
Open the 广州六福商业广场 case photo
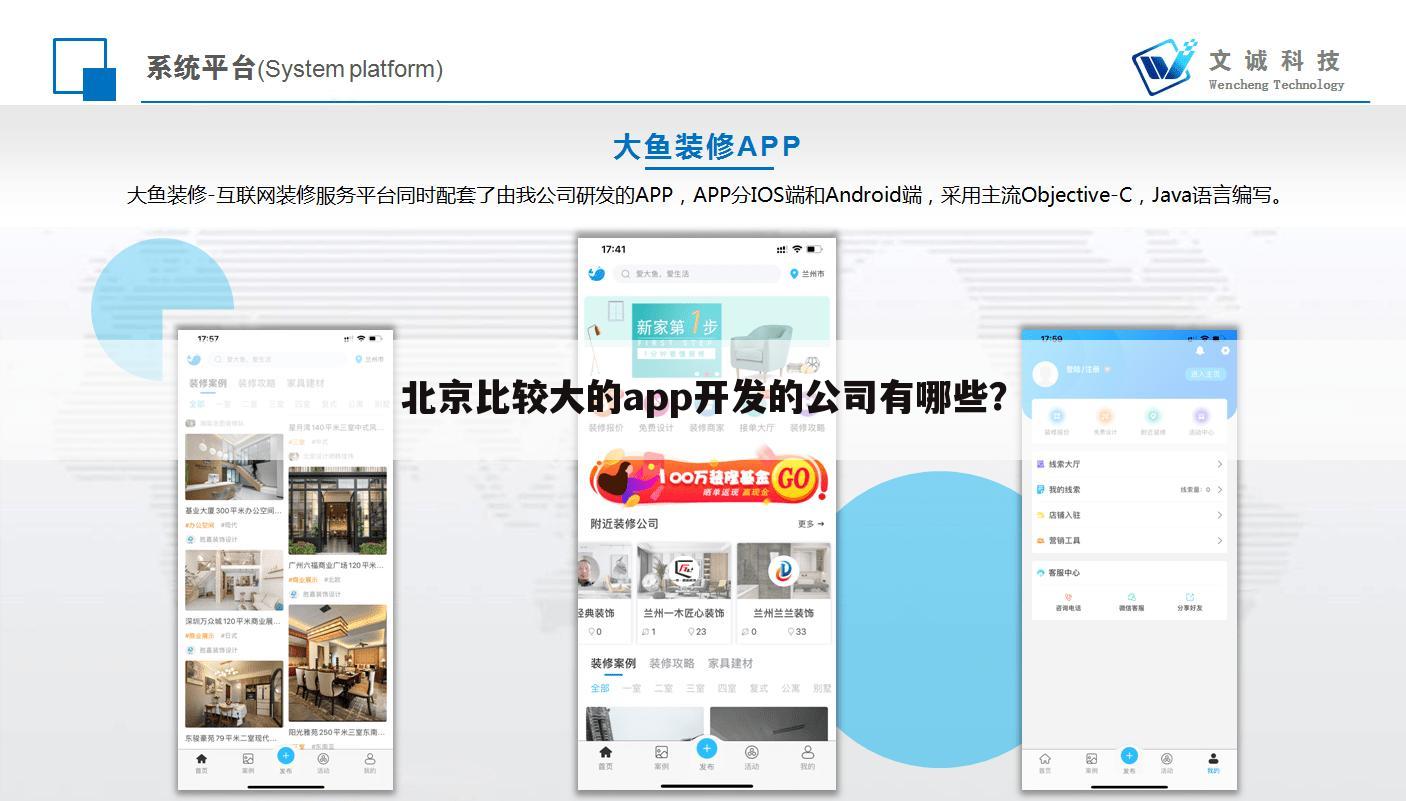coord(337,510)
